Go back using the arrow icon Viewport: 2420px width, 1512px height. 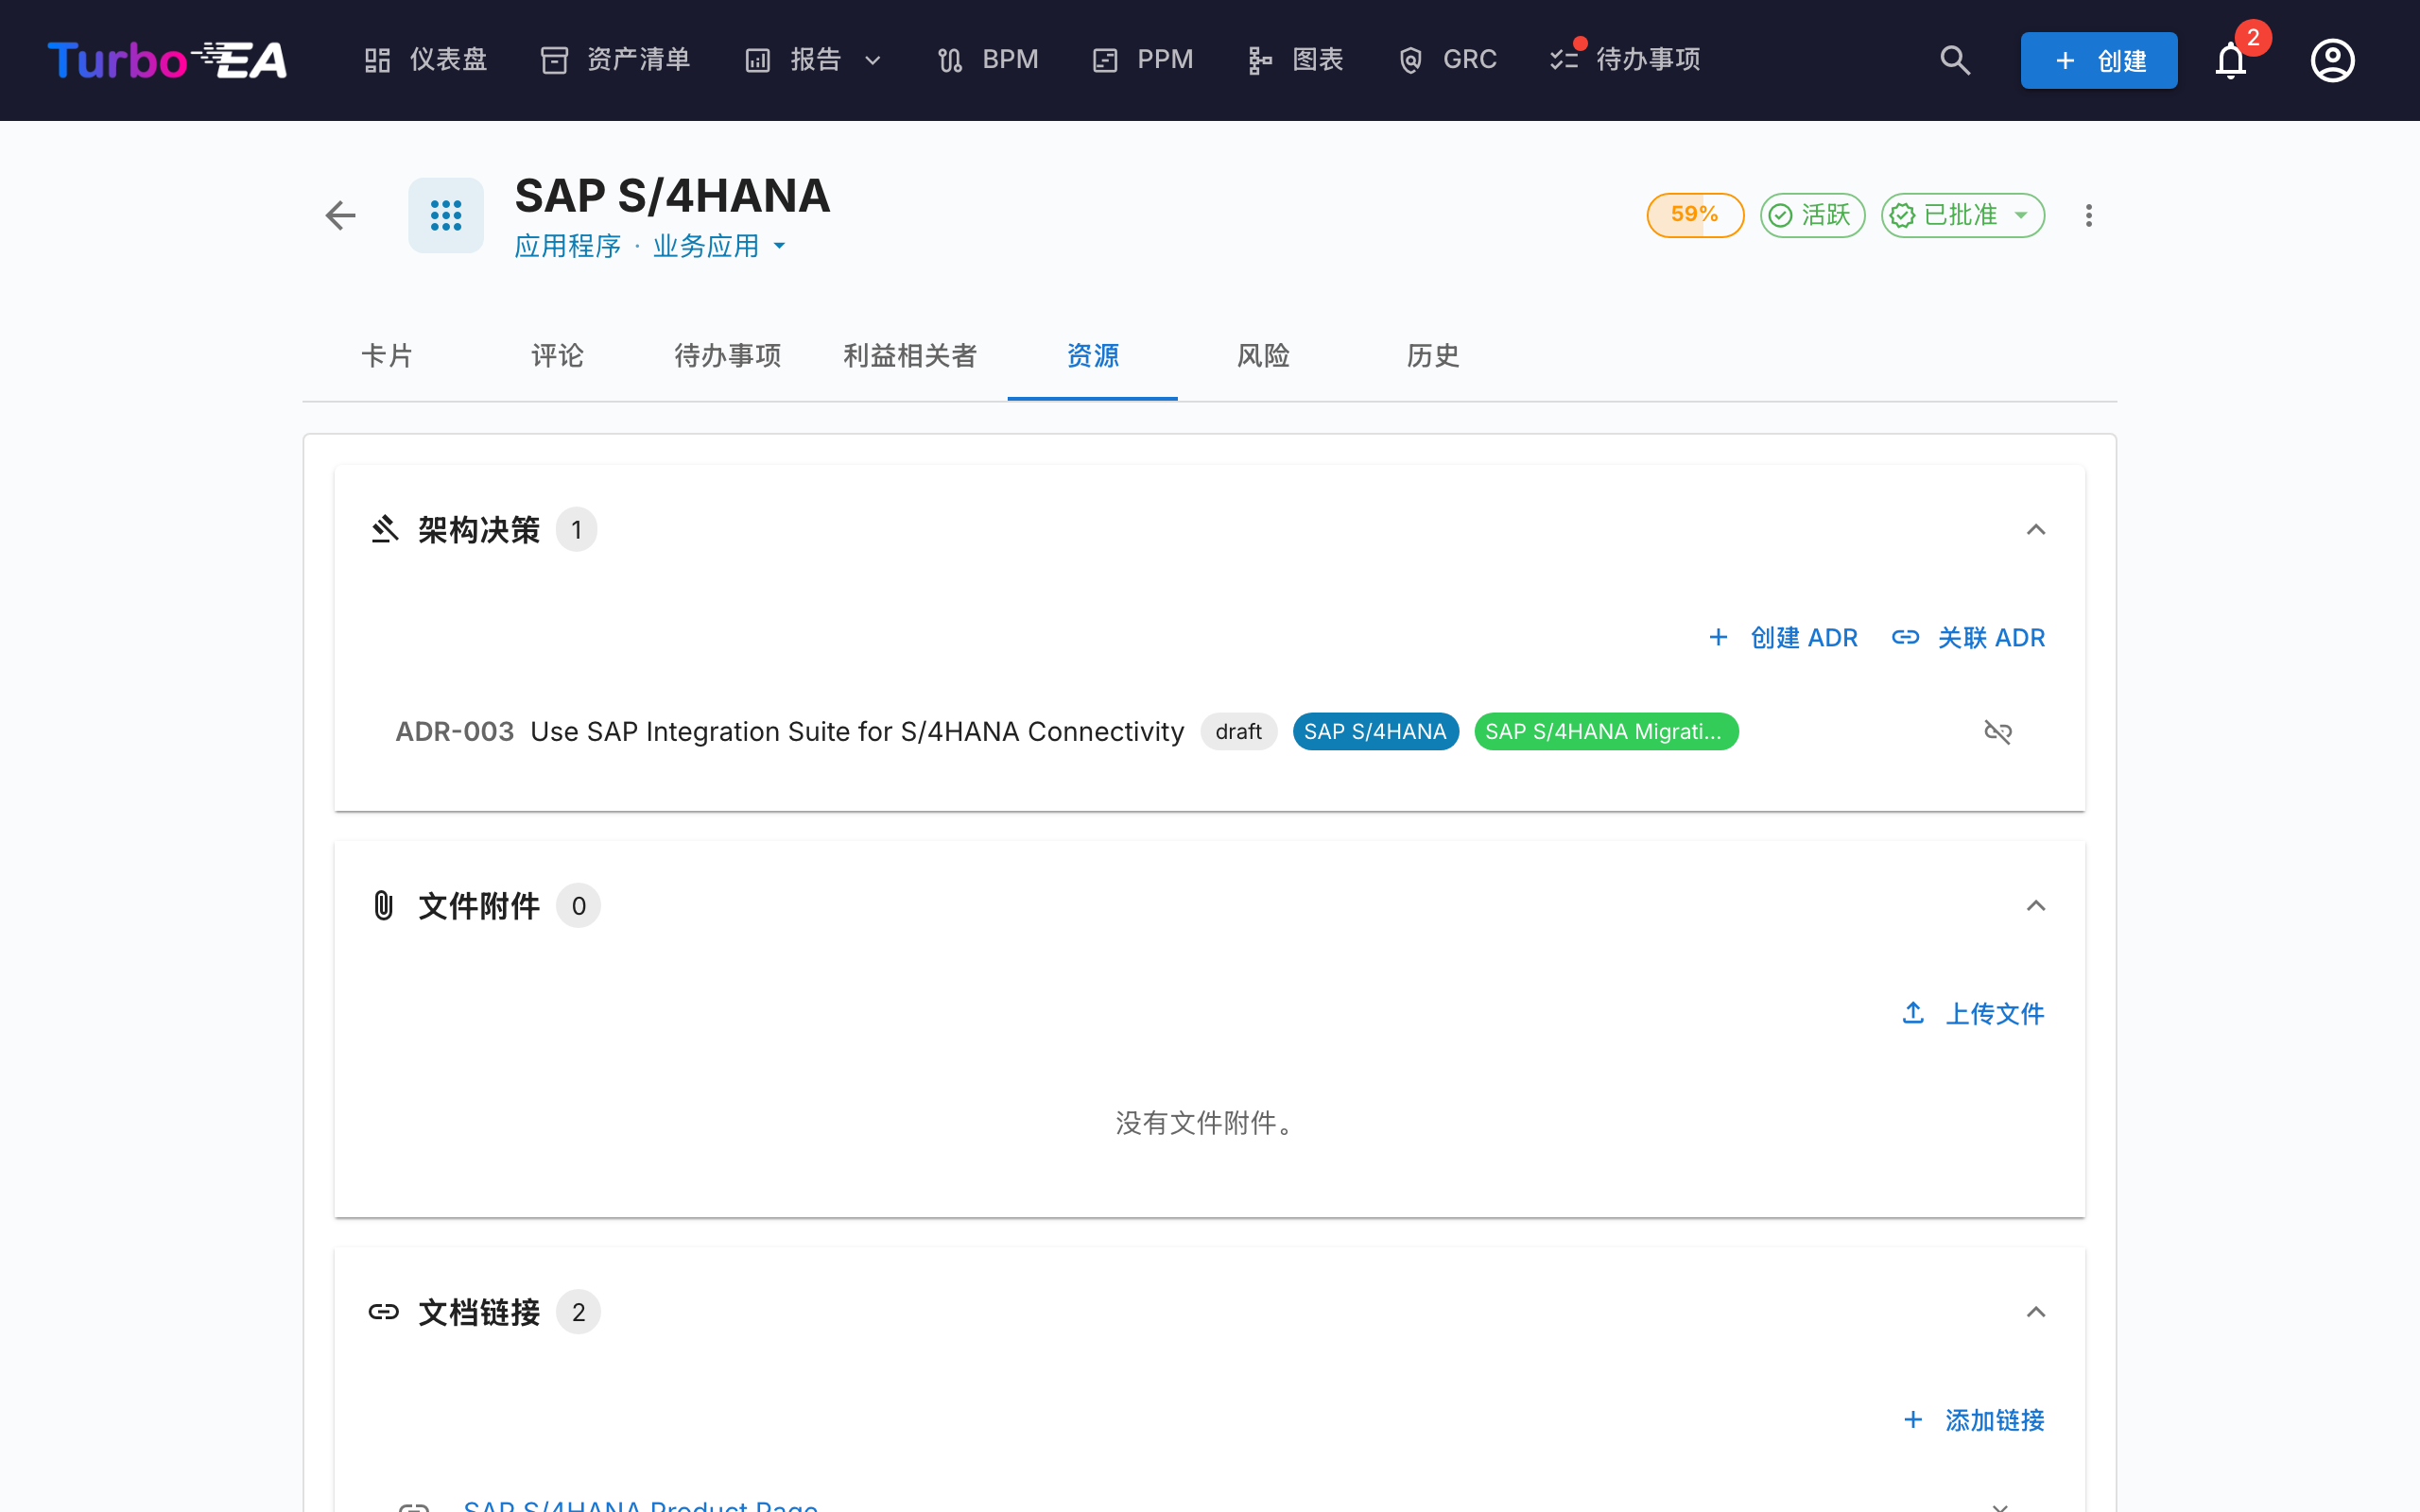(x=341, y=215)
